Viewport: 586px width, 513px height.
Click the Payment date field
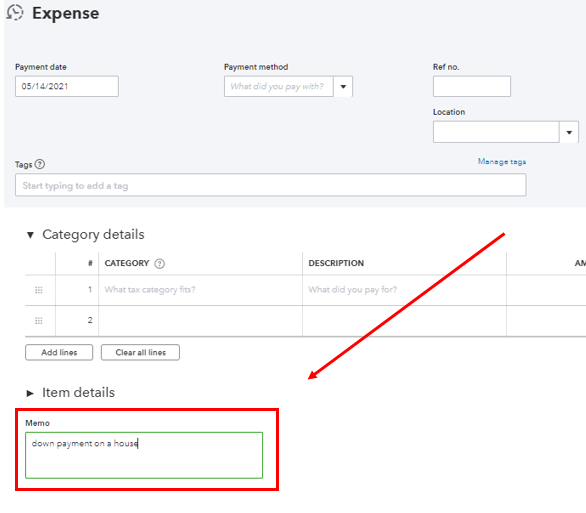click(x=67, y=86)
